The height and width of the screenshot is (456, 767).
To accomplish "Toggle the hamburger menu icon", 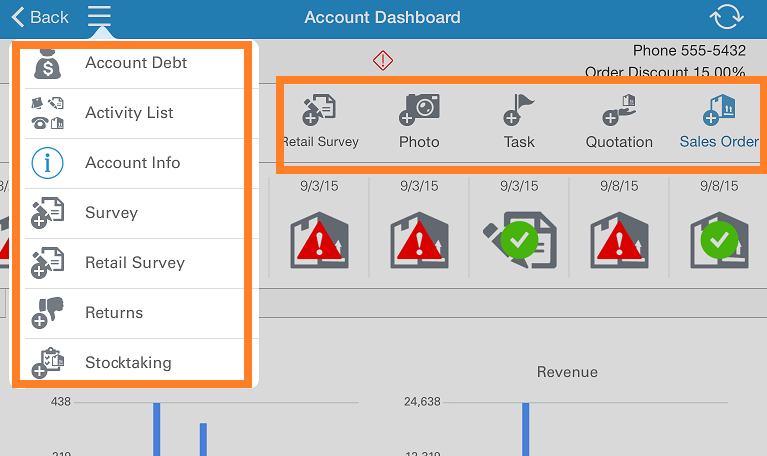I will pos(99,16).
